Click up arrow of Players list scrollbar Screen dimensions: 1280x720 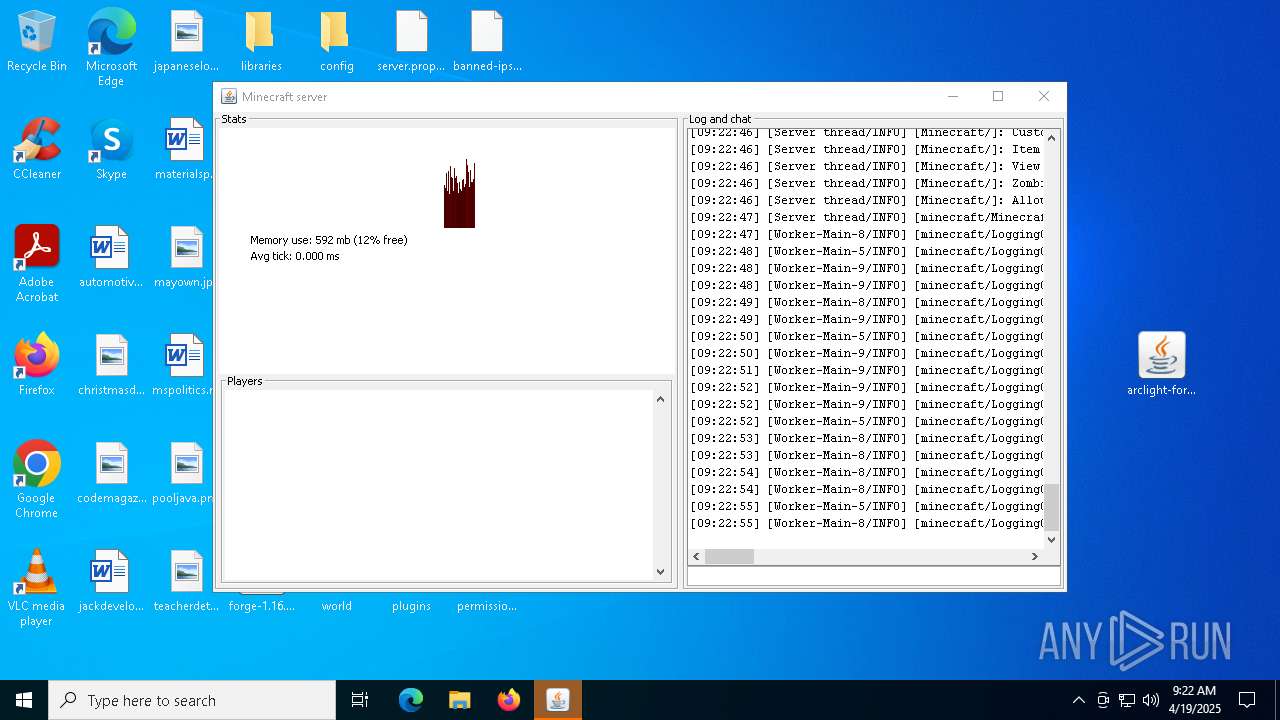pos(660,399)
